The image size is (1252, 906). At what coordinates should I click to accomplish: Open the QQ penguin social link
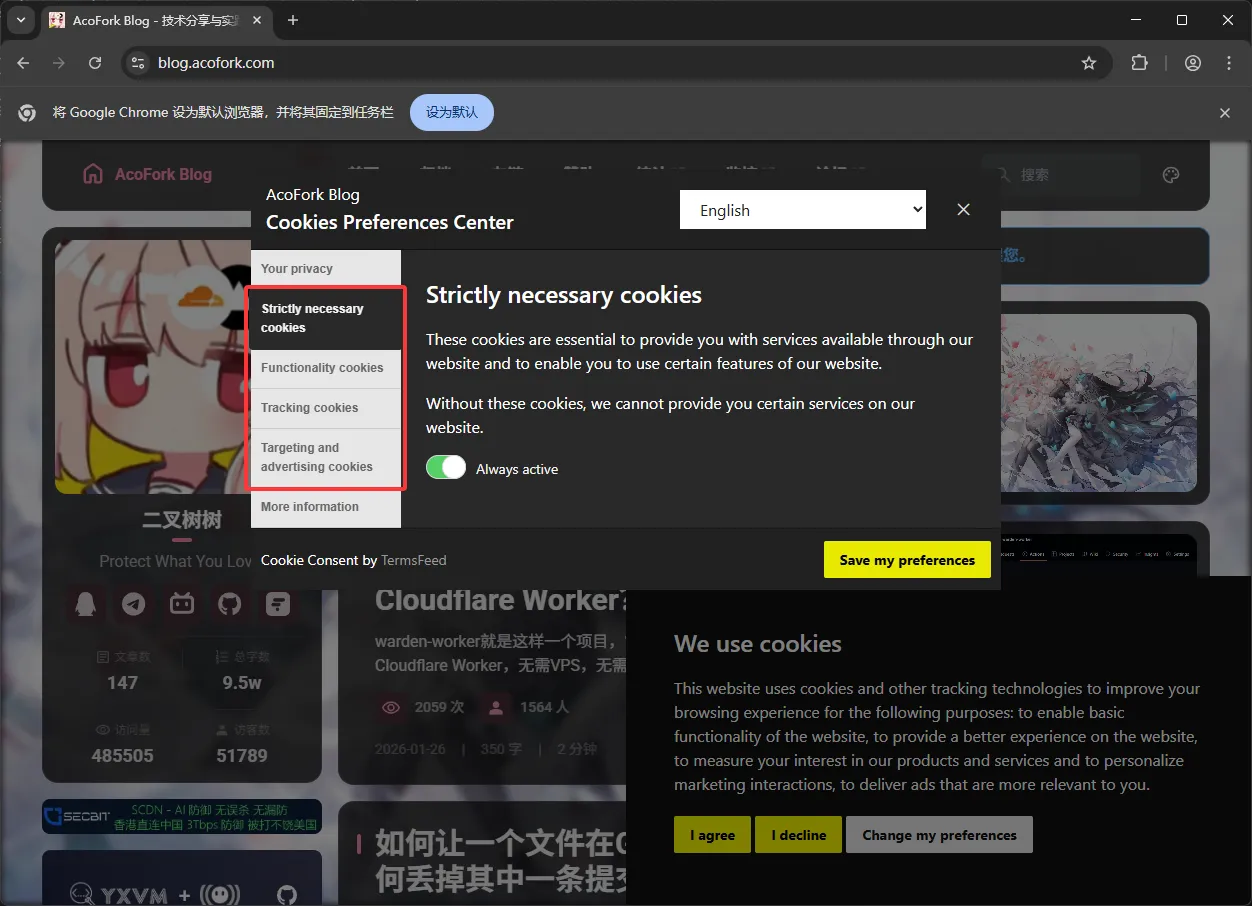[86, 604]
